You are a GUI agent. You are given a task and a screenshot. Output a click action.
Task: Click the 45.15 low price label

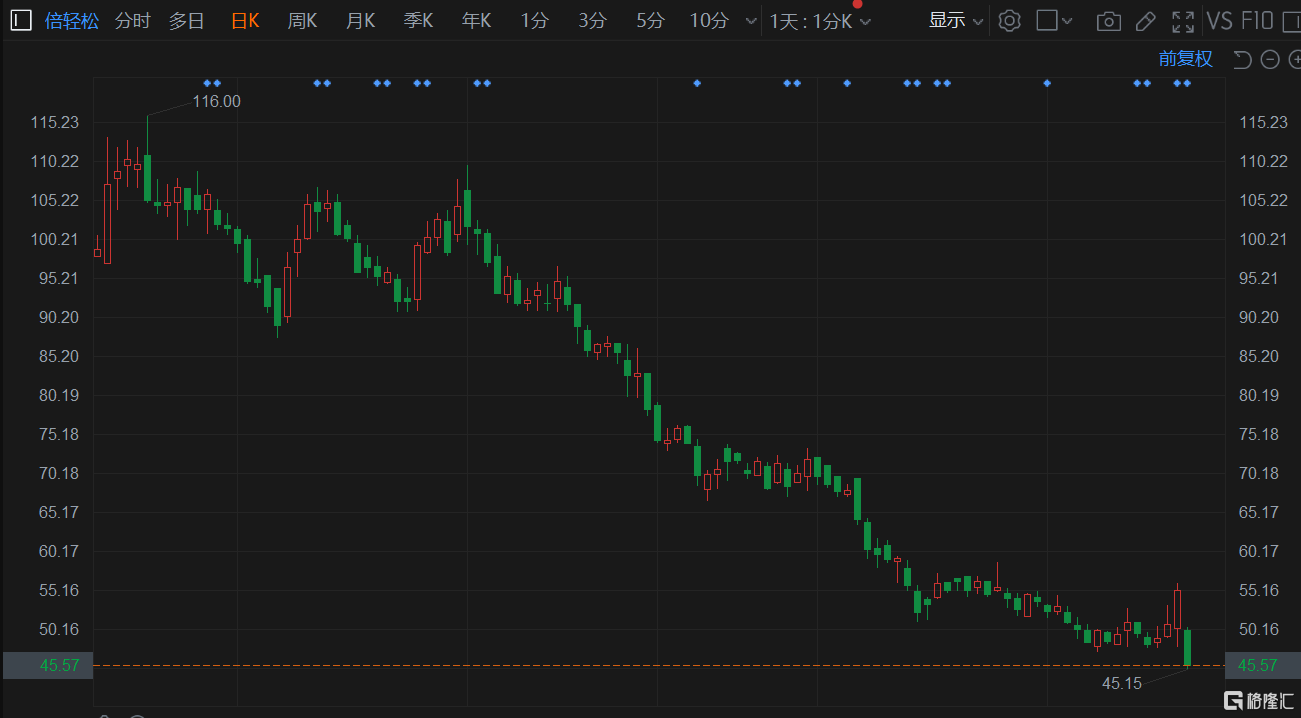pyautogui.click(x=1122, y=684)
